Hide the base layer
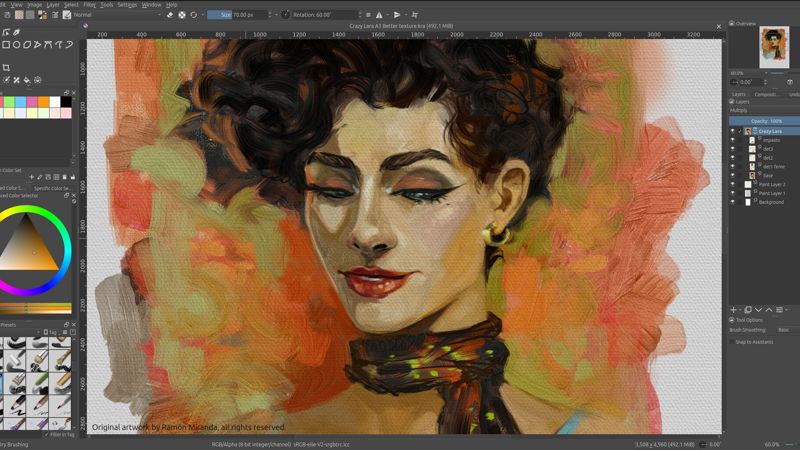The height and width of the screenshot is (450, 800). coord(733,176)
